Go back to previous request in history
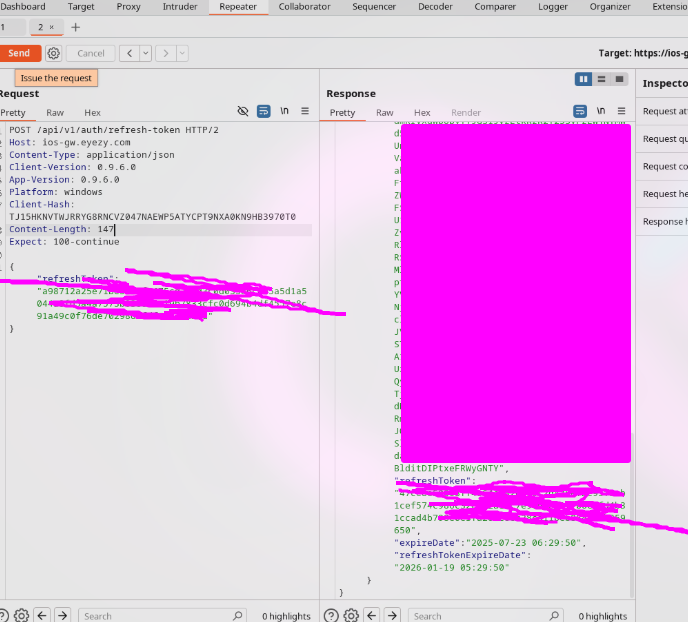This screenshot has width=688, height=622. 129,54
